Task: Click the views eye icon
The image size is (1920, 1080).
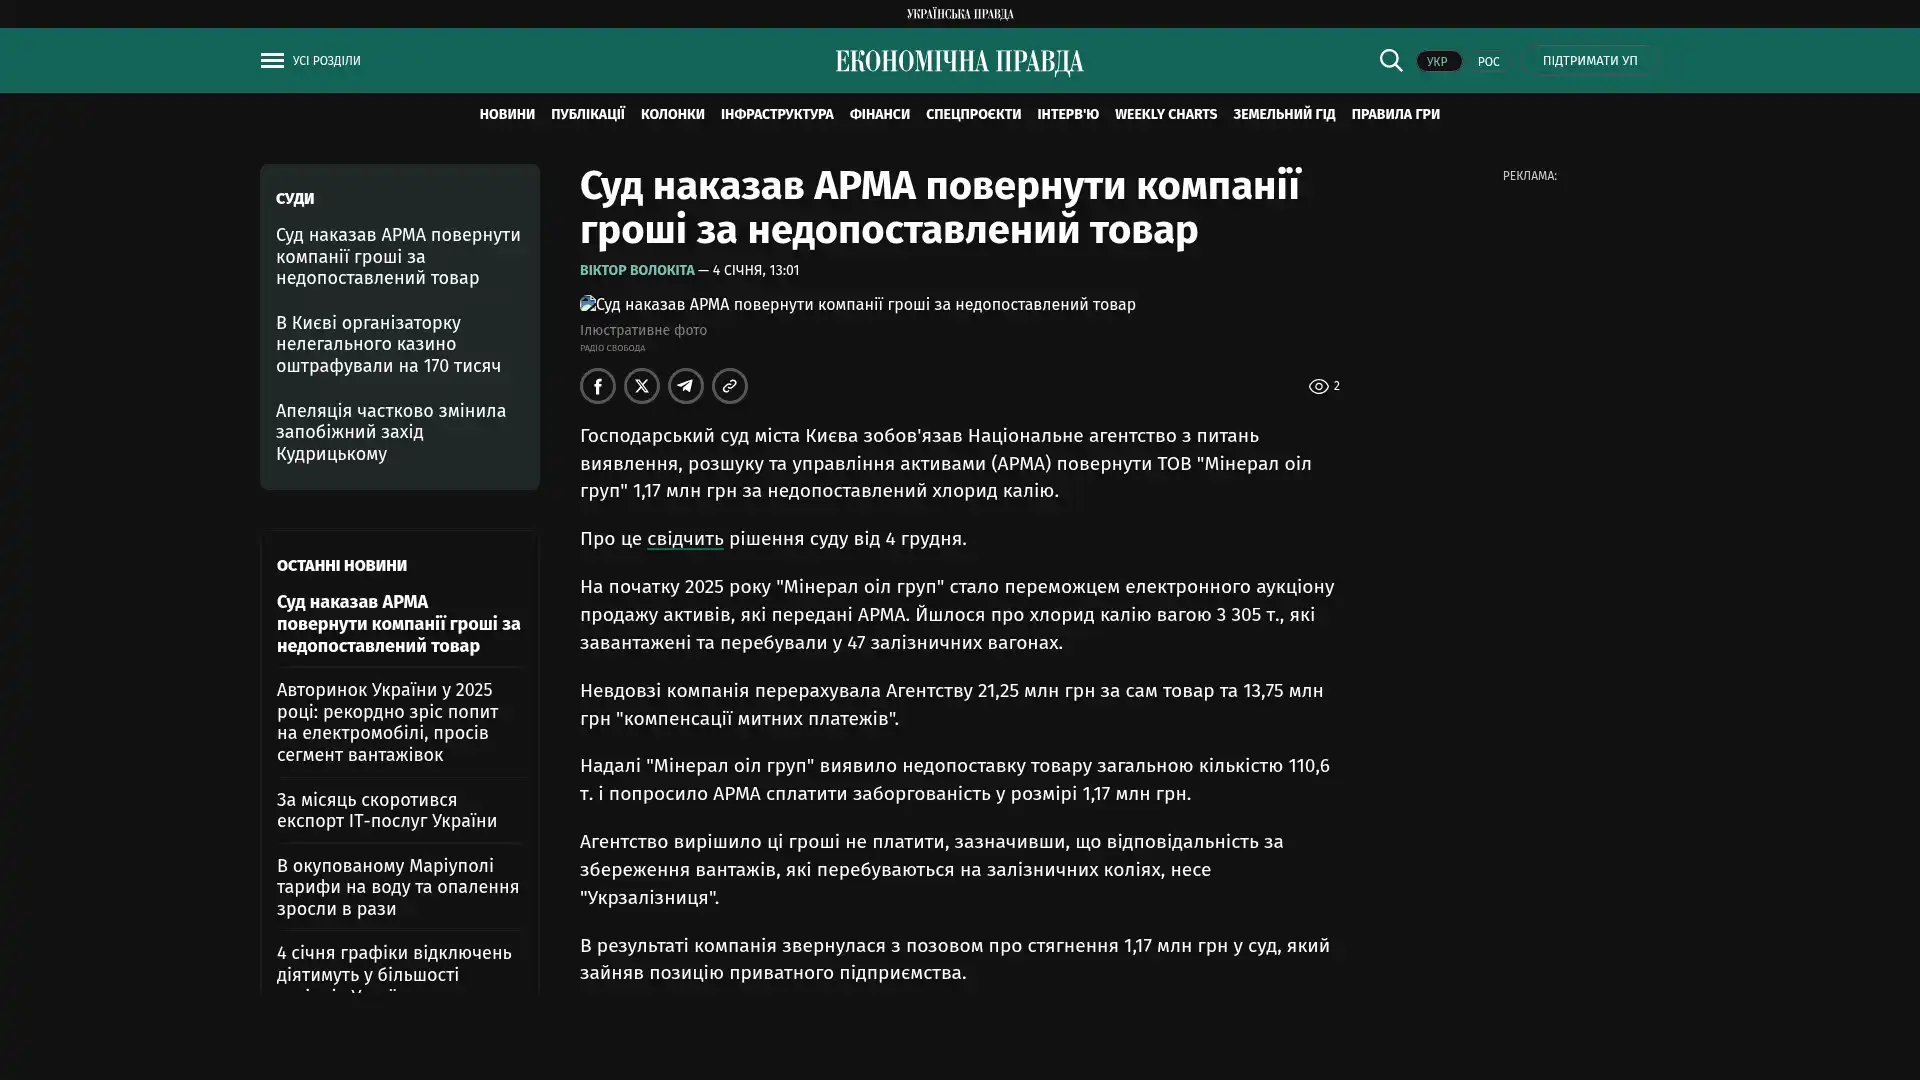Action: tap(1318, 386)
